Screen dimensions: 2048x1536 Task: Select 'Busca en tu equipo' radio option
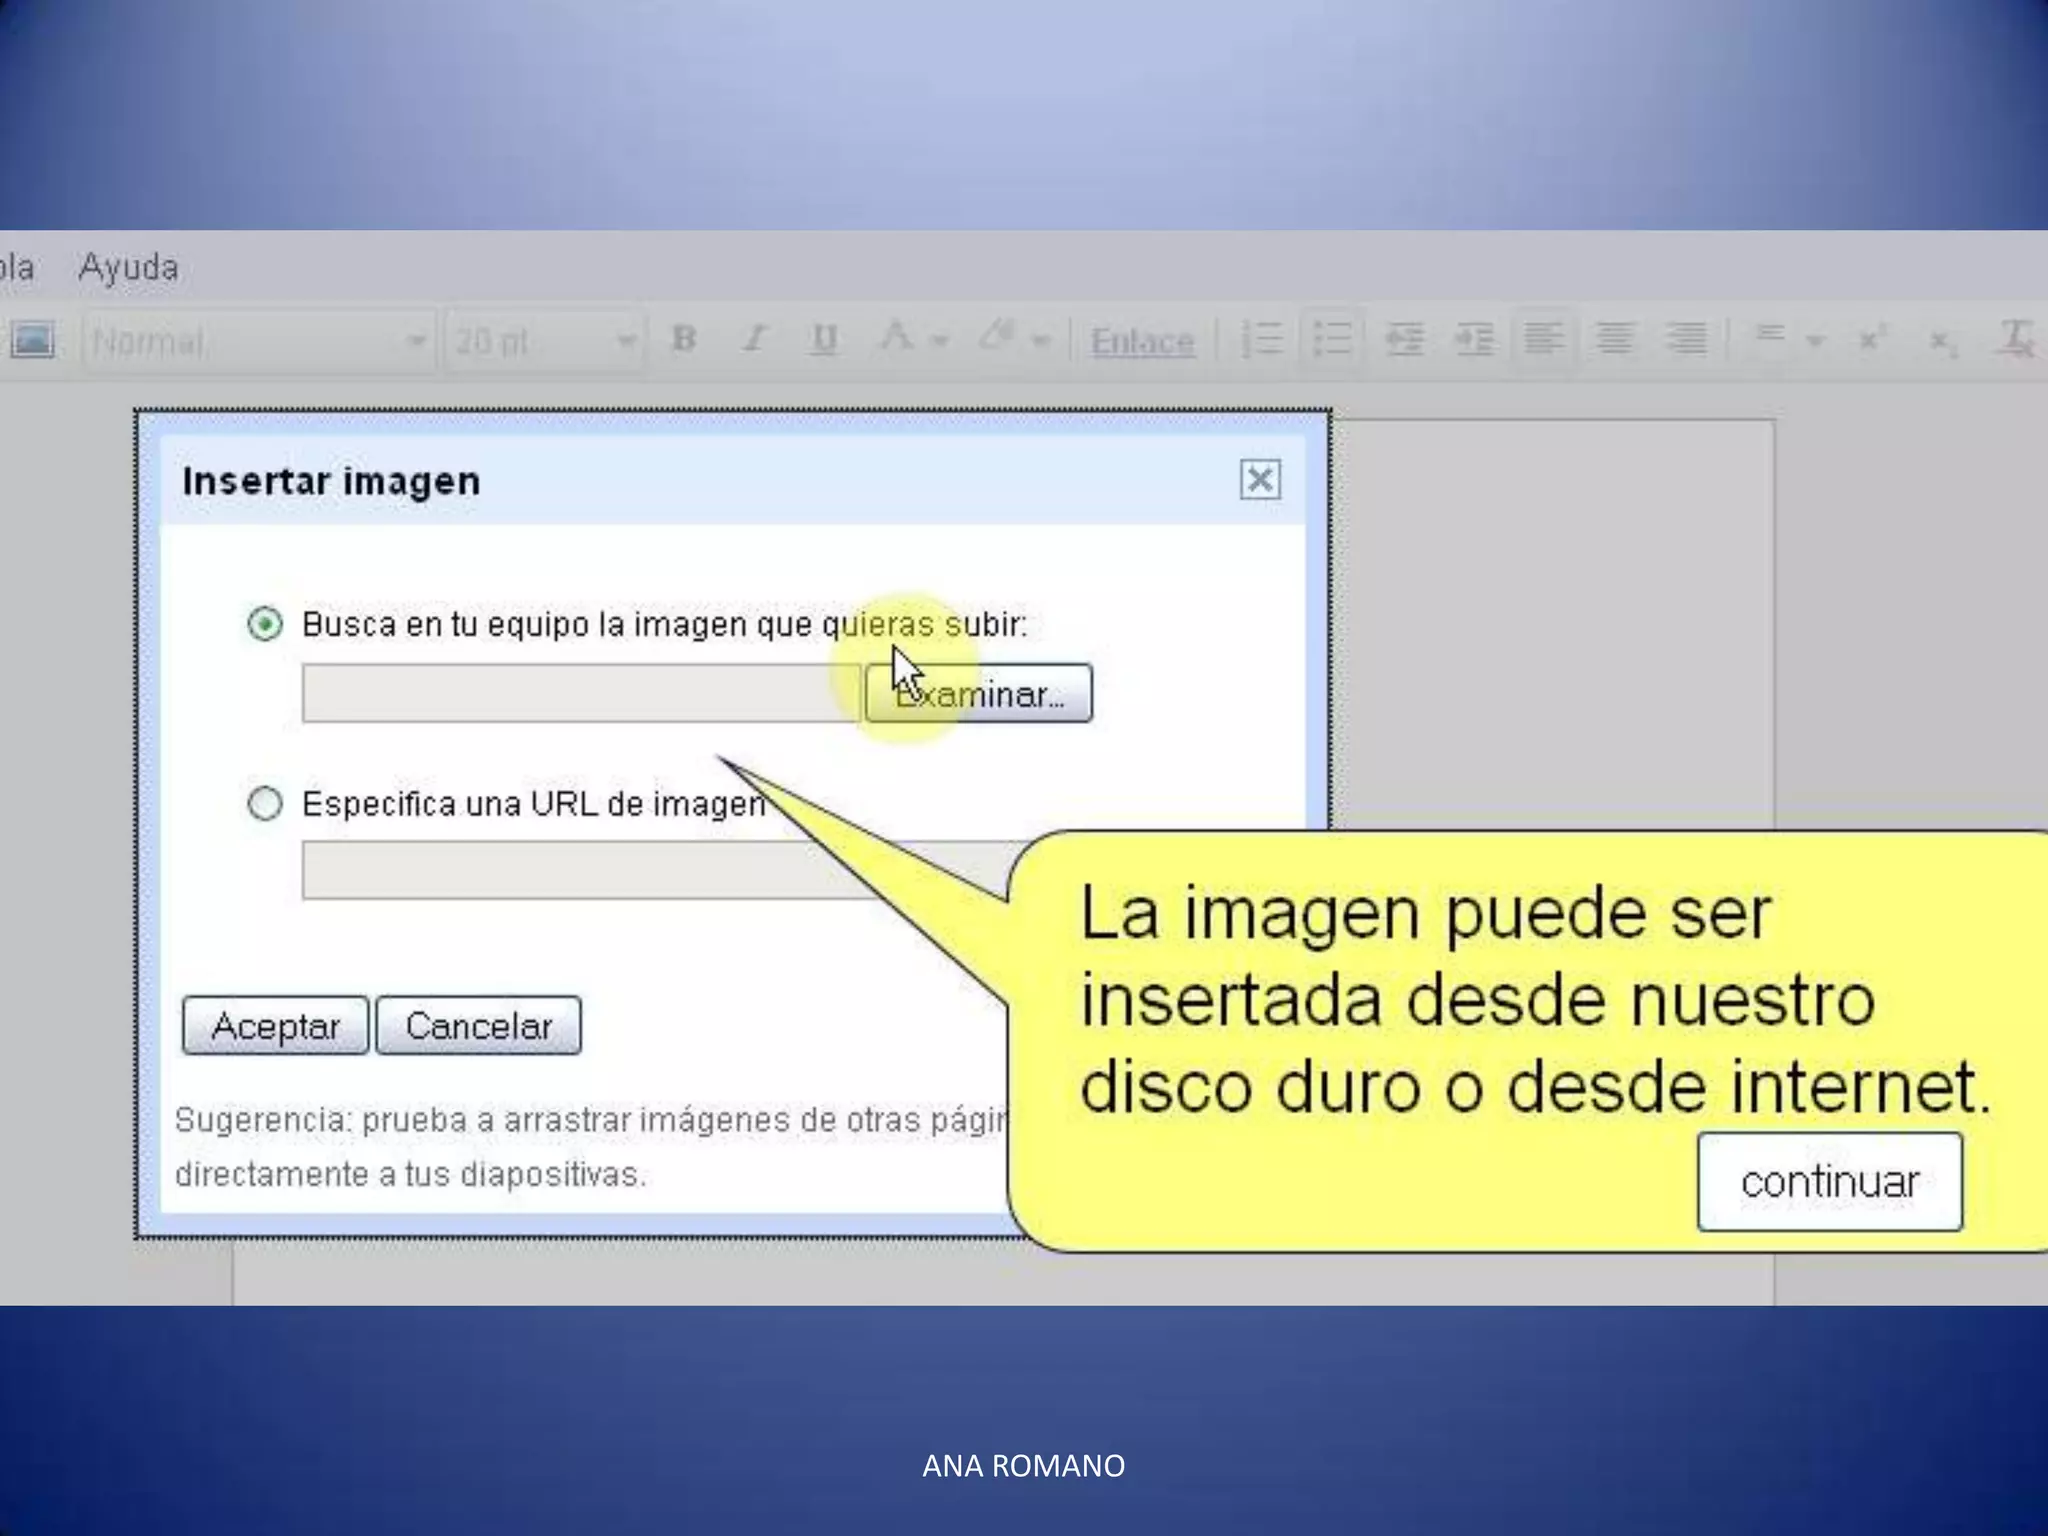(x=265, y=624)
